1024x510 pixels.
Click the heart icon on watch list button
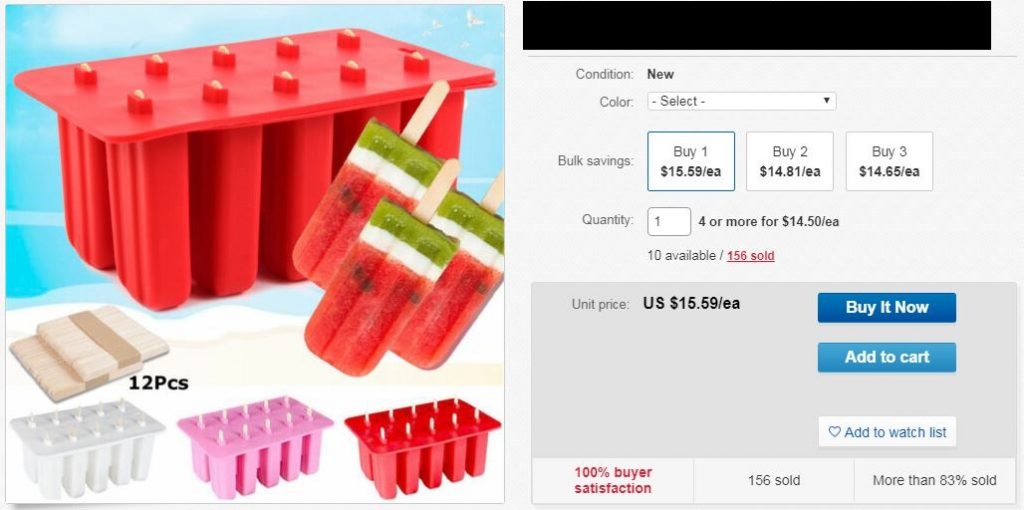[834, 432]
